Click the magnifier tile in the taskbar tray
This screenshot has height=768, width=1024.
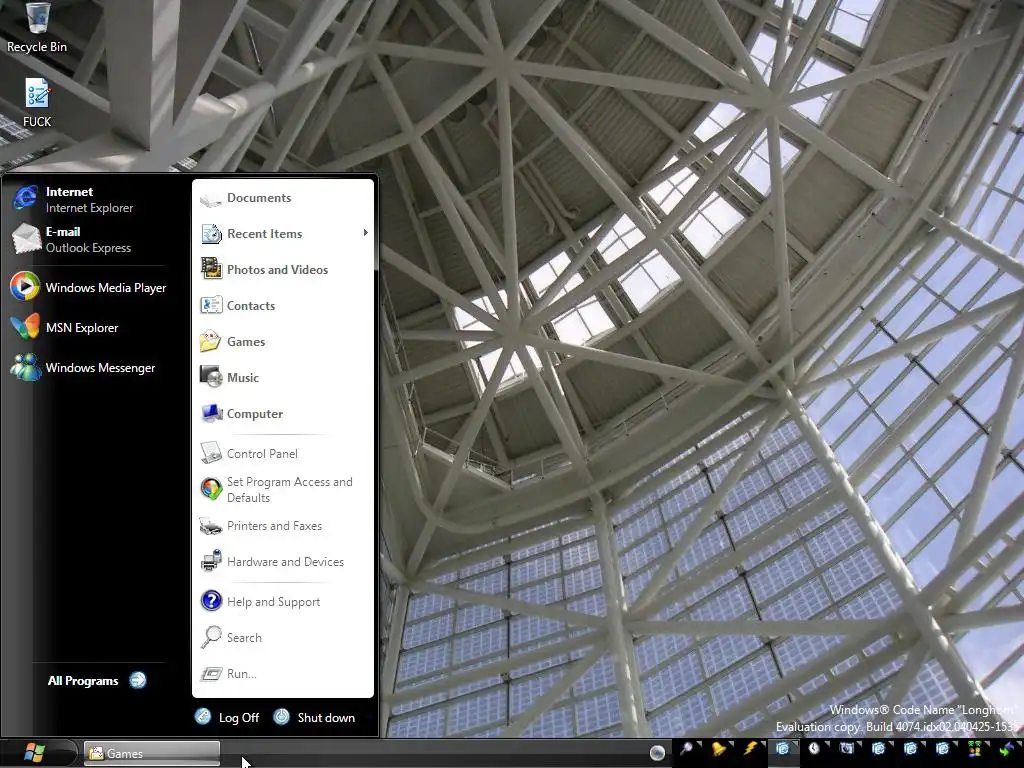pos(687,749)
